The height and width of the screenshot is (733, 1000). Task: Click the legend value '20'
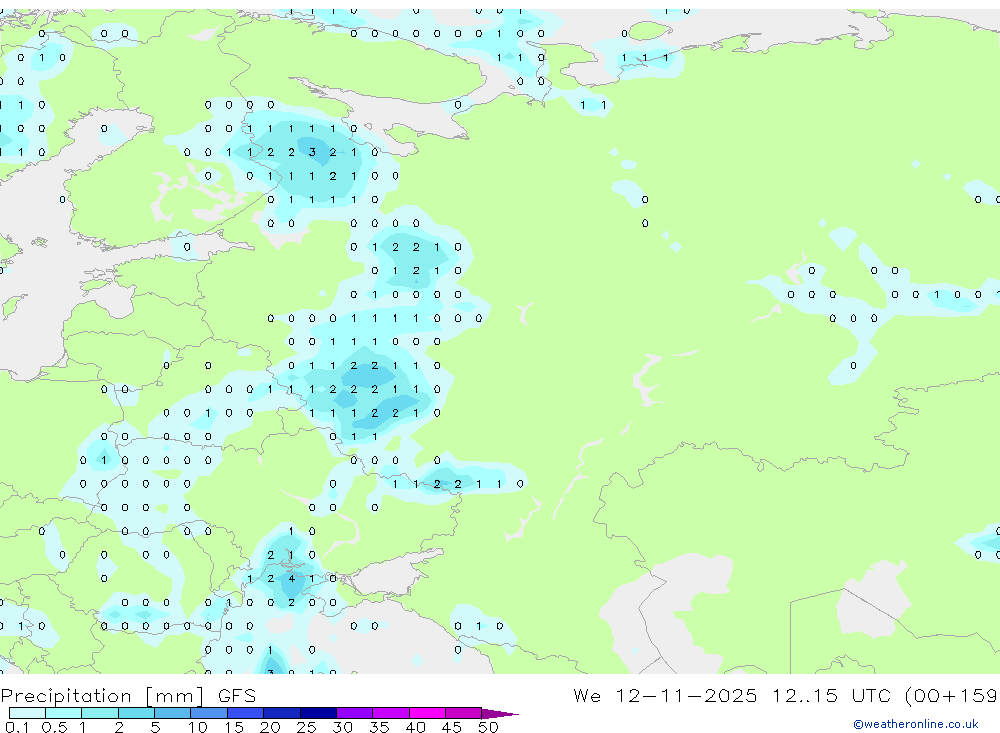(270, 727)
